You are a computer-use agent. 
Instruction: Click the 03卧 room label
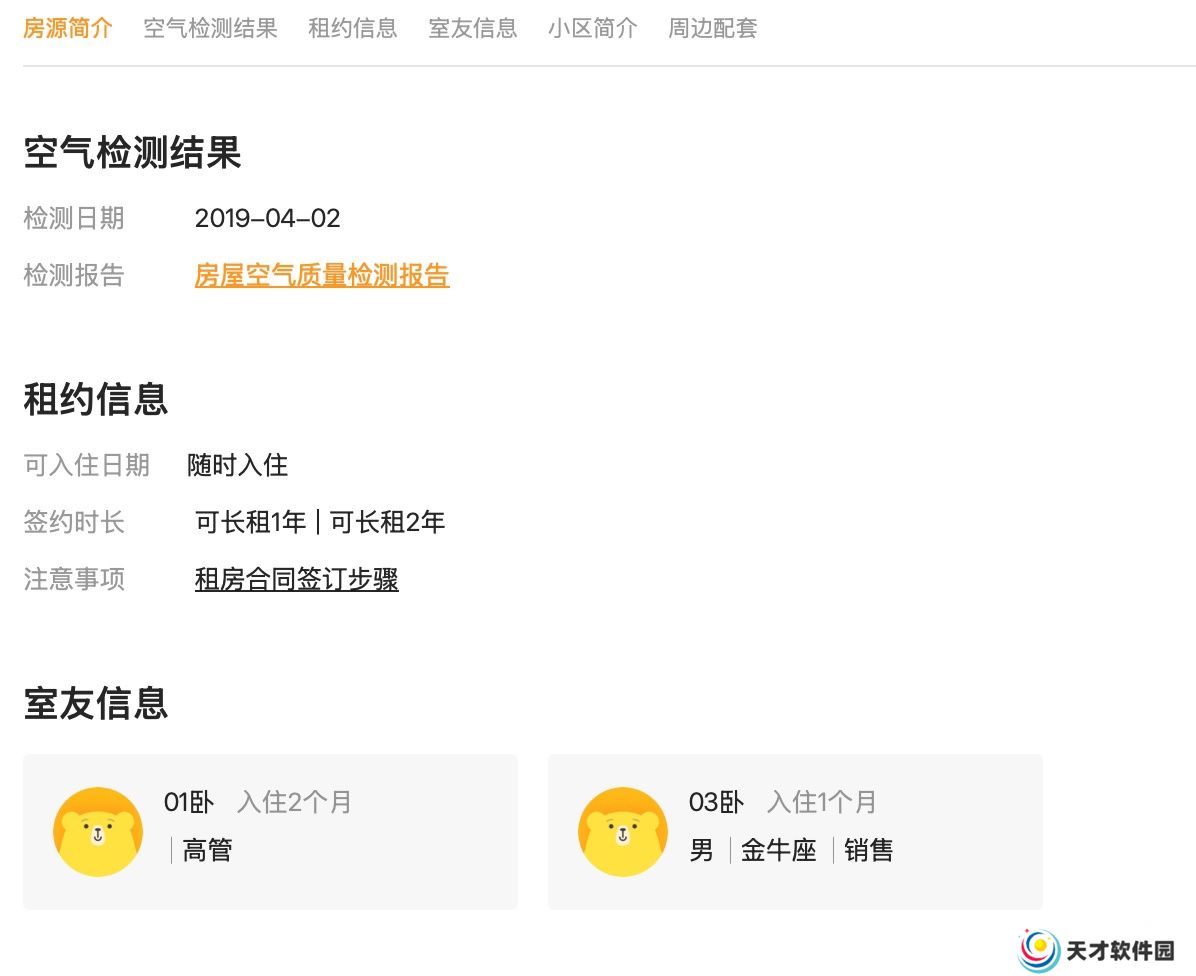(x=715, y=802)
